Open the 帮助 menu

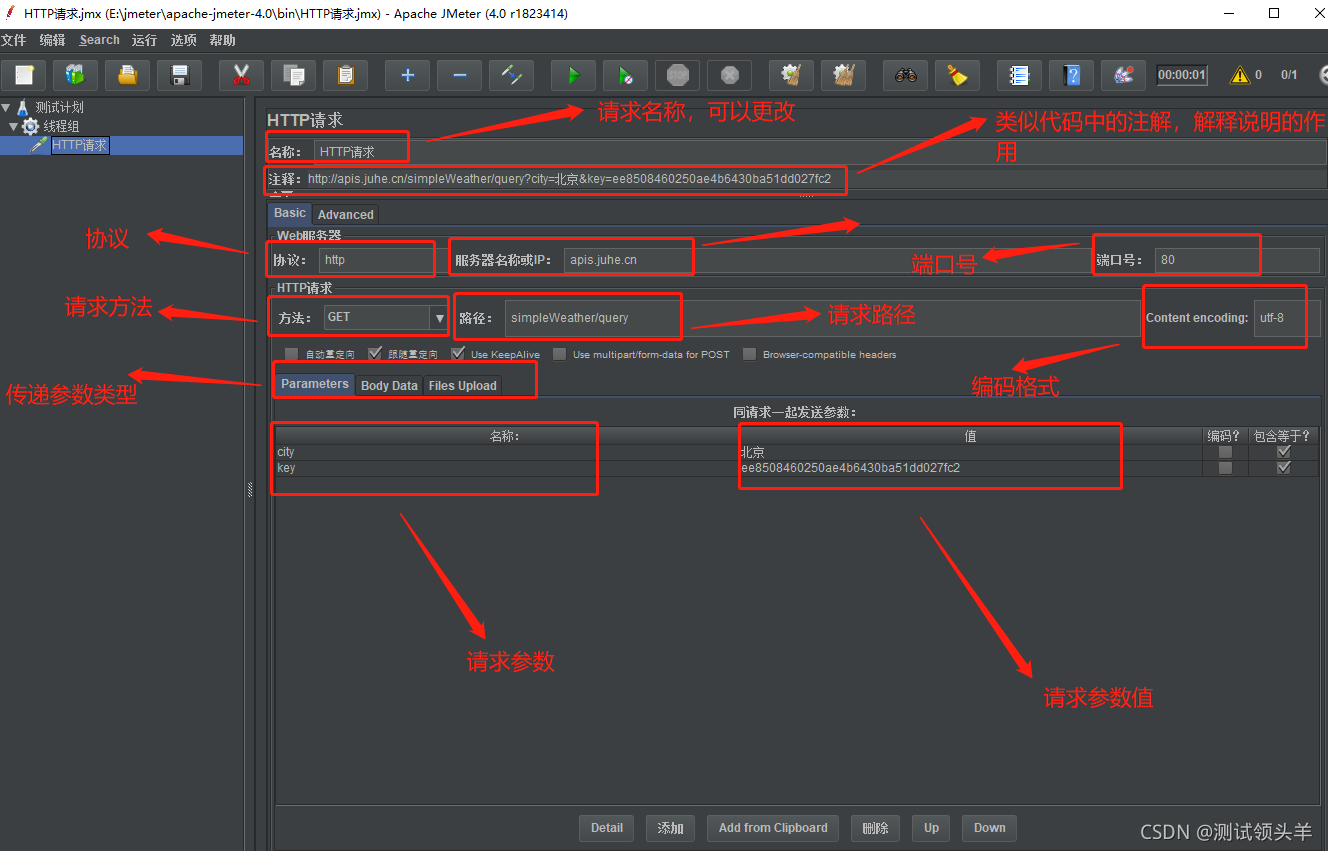point(222,40)
